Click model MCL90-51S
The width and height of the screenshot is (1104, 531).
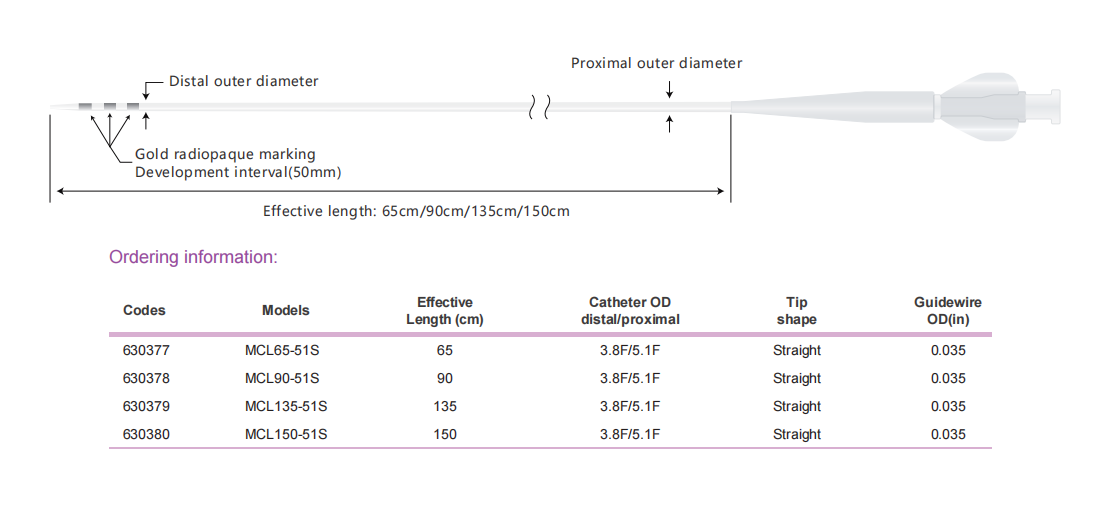pos(282,378)
